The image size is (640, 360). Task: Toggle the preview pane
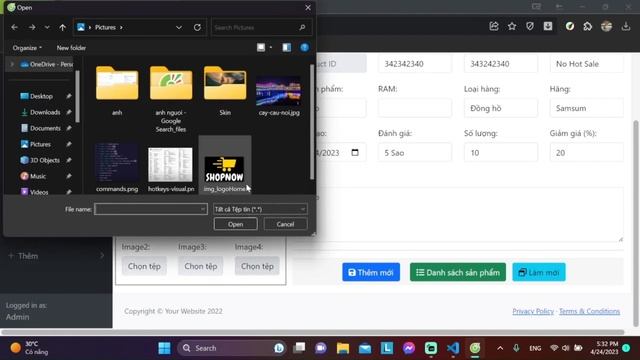coord(287,47)
